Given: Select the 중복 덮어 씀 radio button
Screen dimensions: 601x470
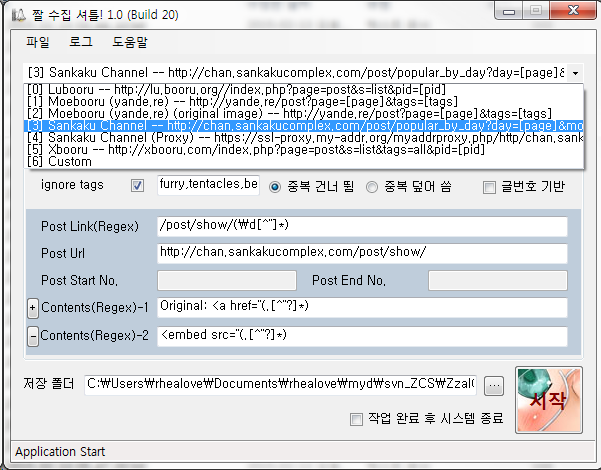Looking at the screenshot, I should pyautogui.click(x=371, y=187).
